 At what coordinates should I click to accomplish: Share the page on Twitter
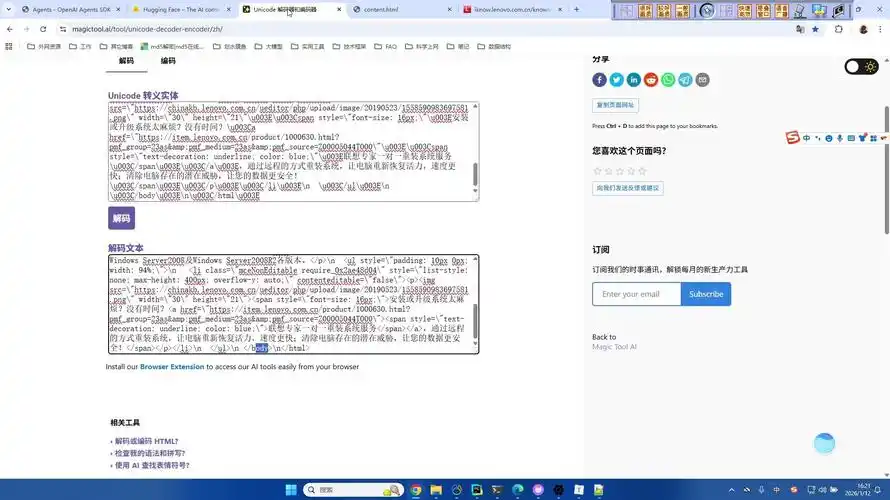[616, 80]
